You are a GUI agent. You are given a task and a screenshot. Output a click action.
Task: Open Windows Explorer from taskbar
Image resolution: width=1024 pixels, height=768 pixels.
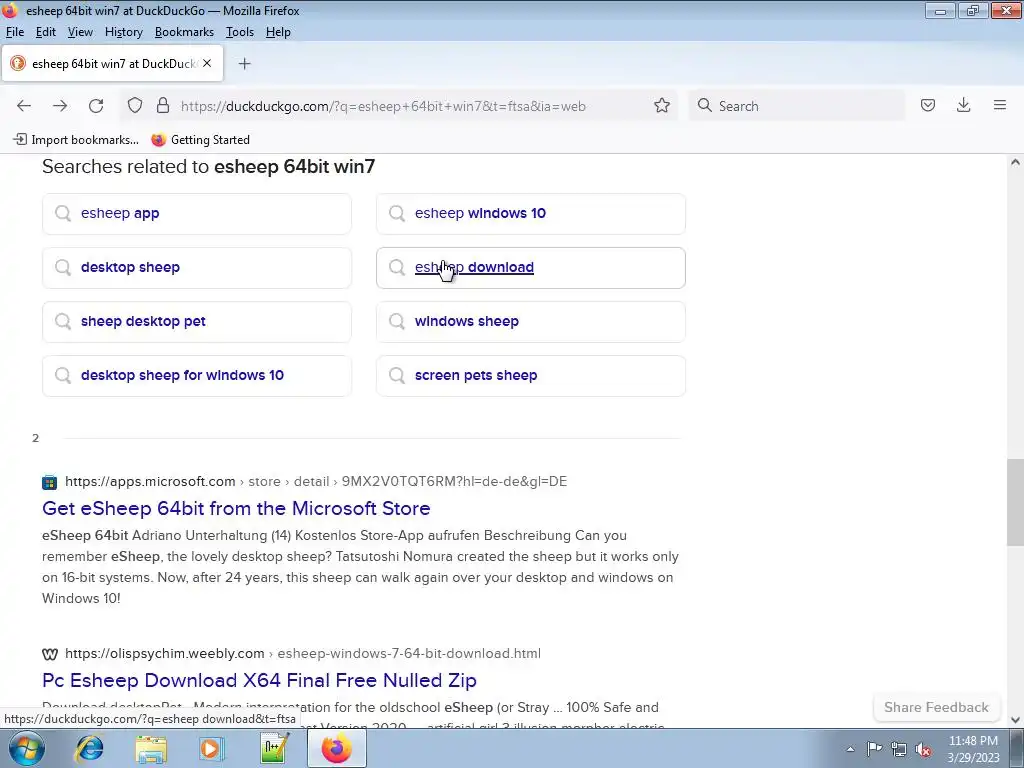[151, 748]
